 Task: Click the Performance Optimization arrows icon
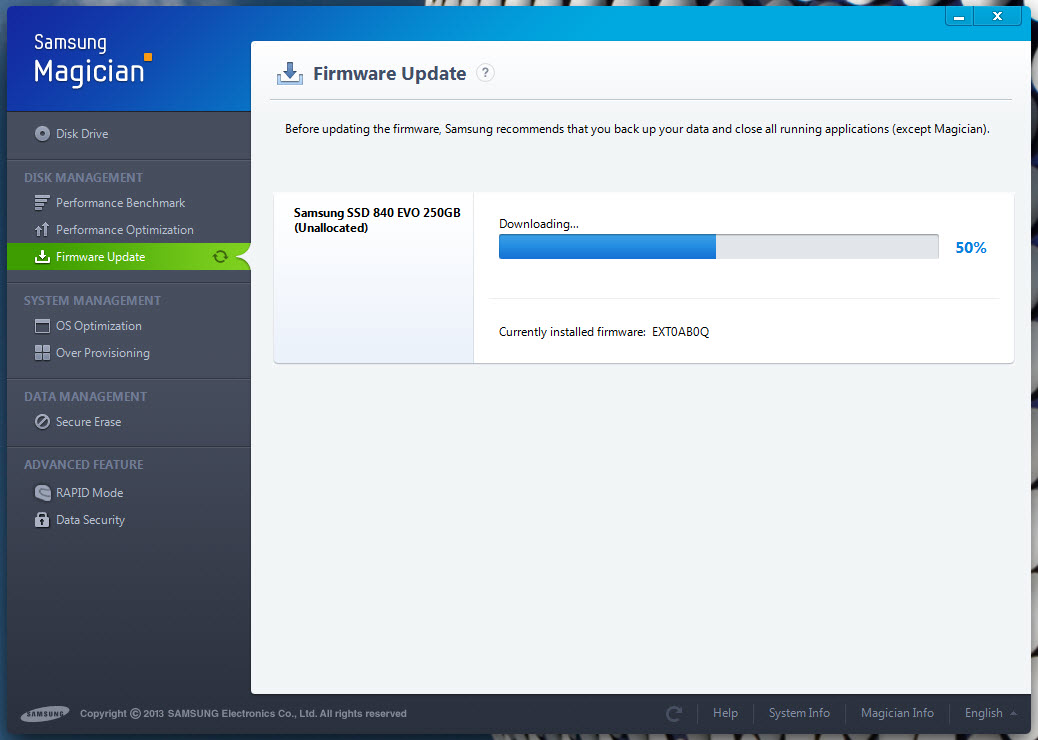(x=42, y=230)
